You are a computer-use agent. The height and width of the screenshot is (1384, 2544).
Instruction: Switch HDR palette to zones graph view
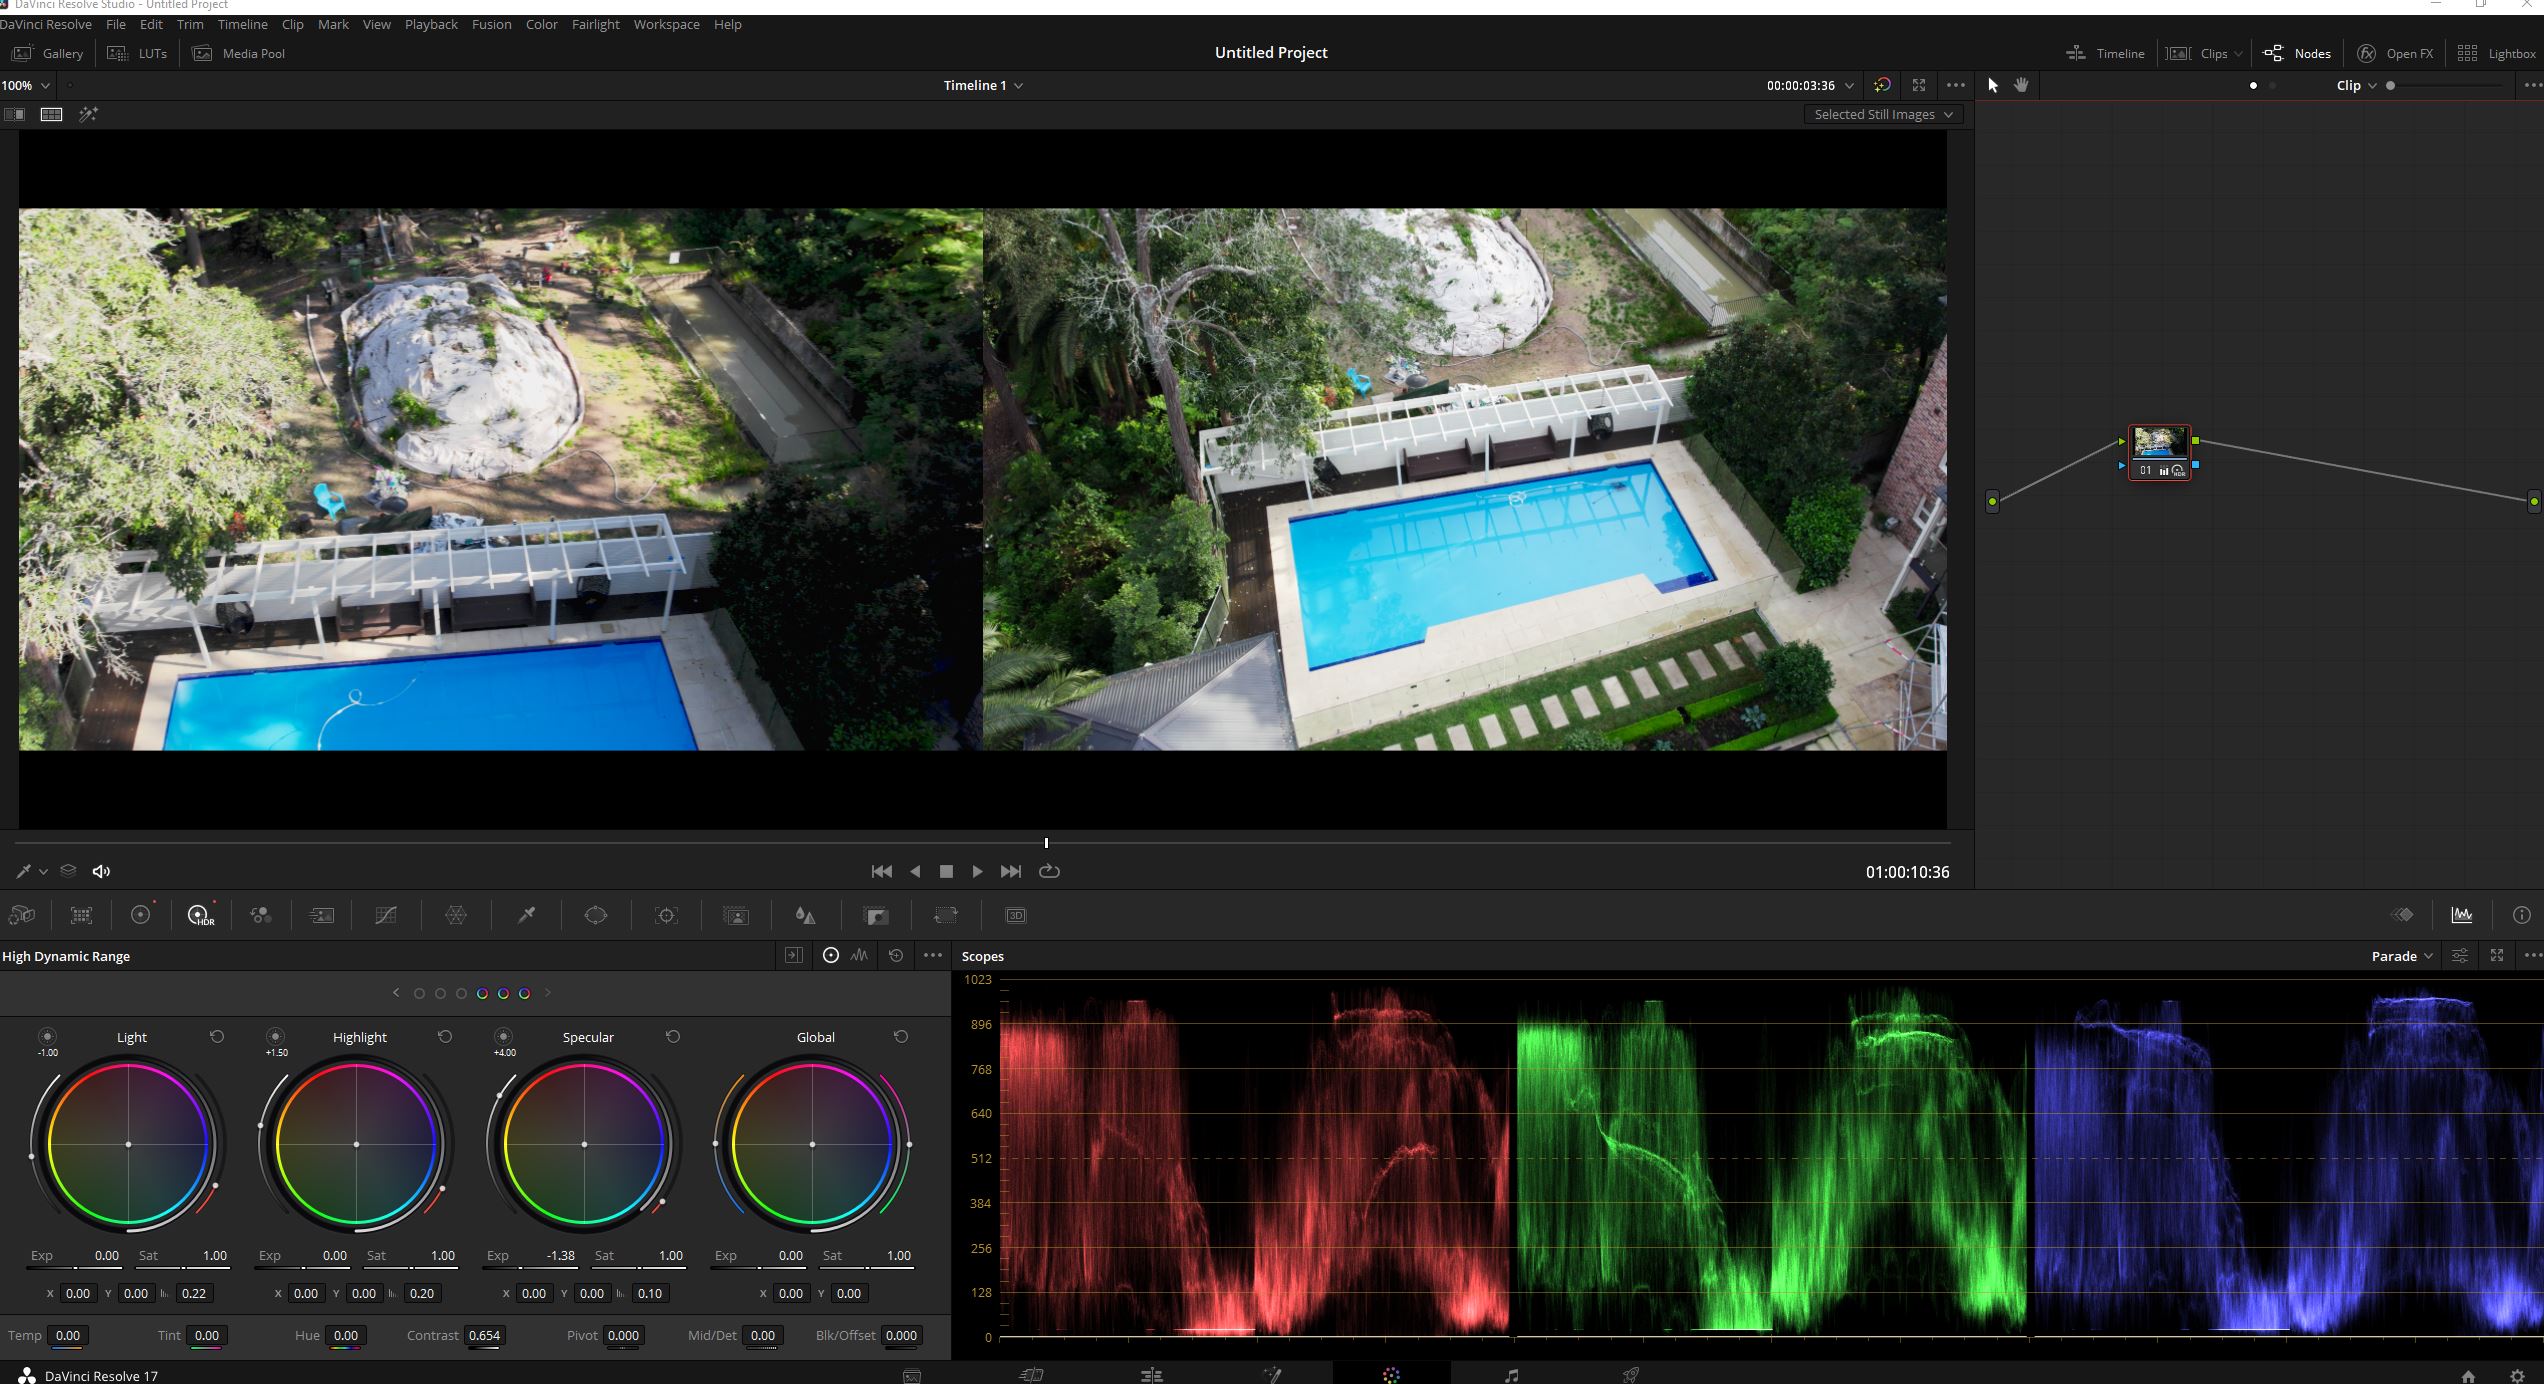click(x=859, y=955)
